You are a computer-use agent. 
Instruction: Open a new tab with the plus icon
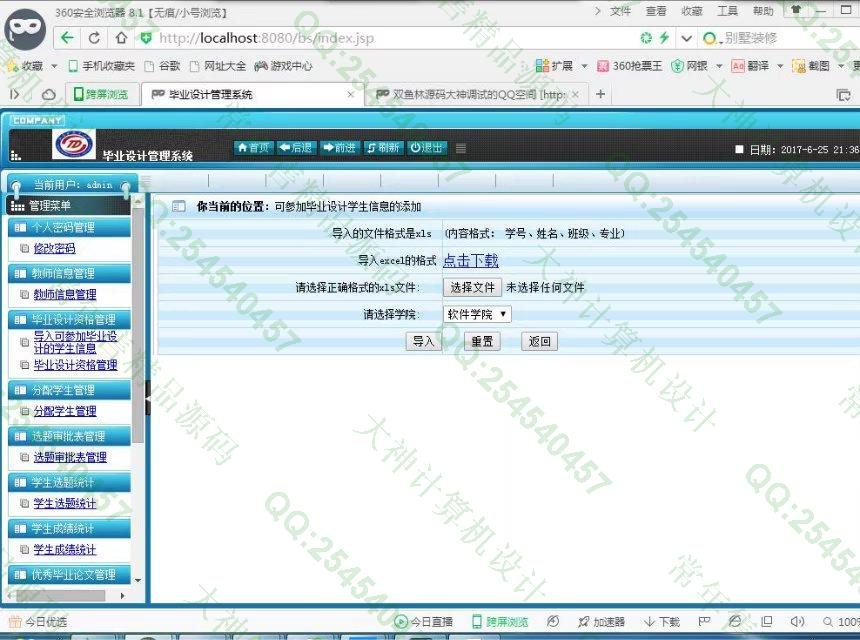(x=600, y=94)
